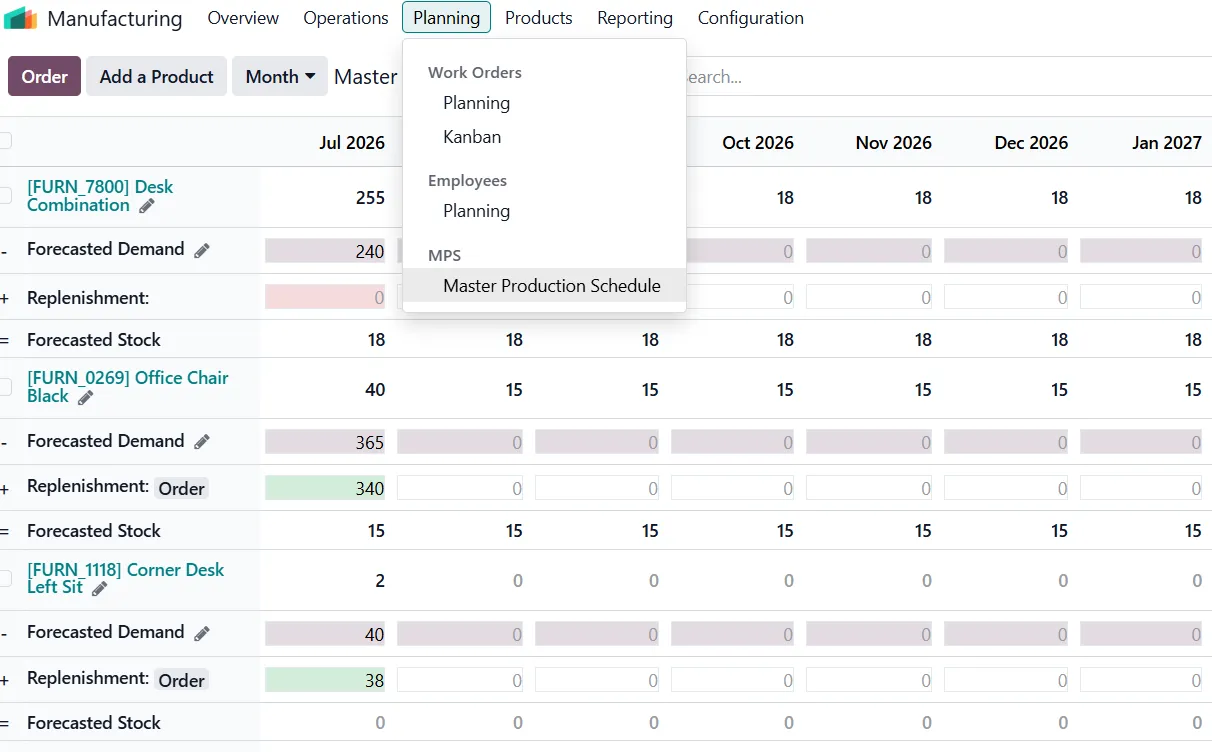This screenshot has width=1212, height=752.
Task: Edit Office Chair Black pencil icon
Action: pos(86,397)
